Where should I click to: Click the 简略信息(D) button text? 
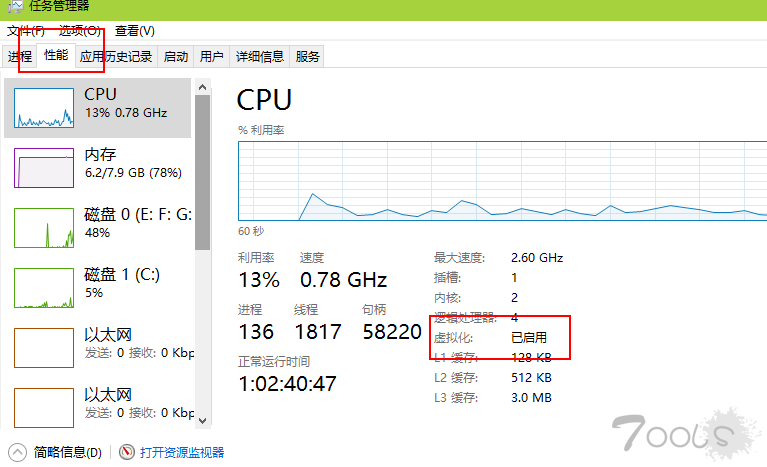[x=68, y=452]
